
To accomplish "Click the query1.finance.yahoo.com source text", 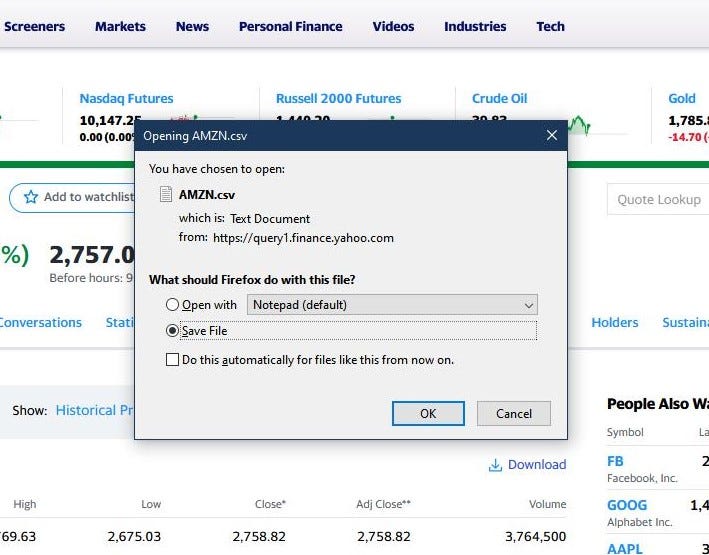I will pyautogui.click(x=303, y=238).
